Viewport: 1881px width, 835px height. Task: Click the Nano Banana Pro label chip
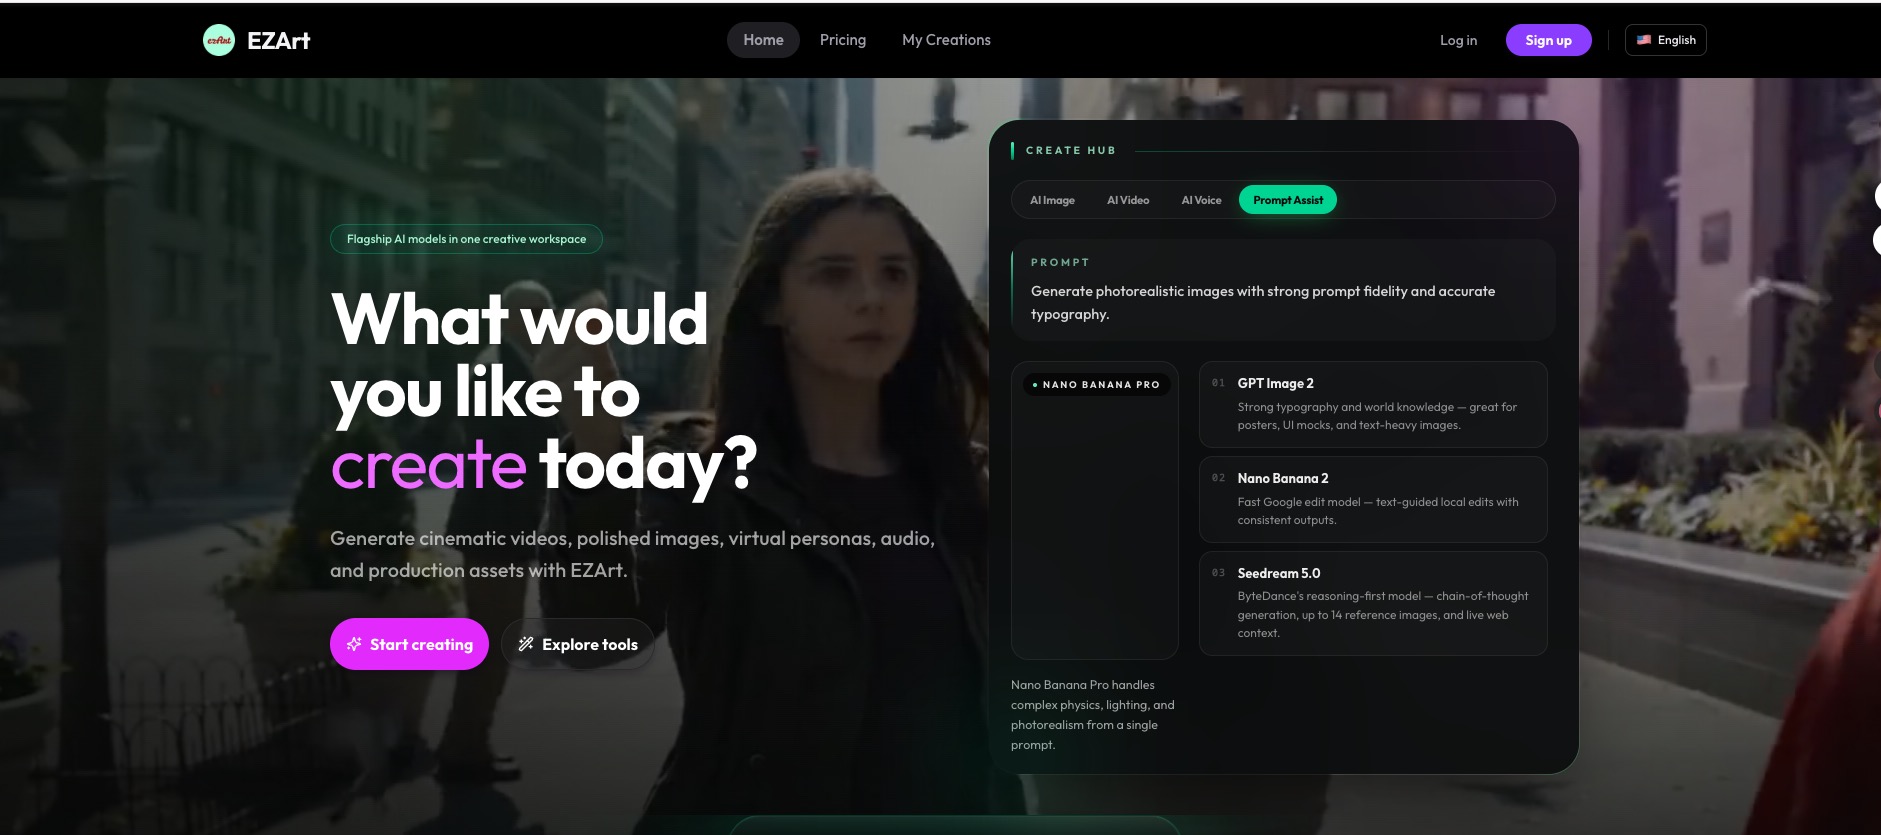pyautogui.click(x=1096, y=384)
